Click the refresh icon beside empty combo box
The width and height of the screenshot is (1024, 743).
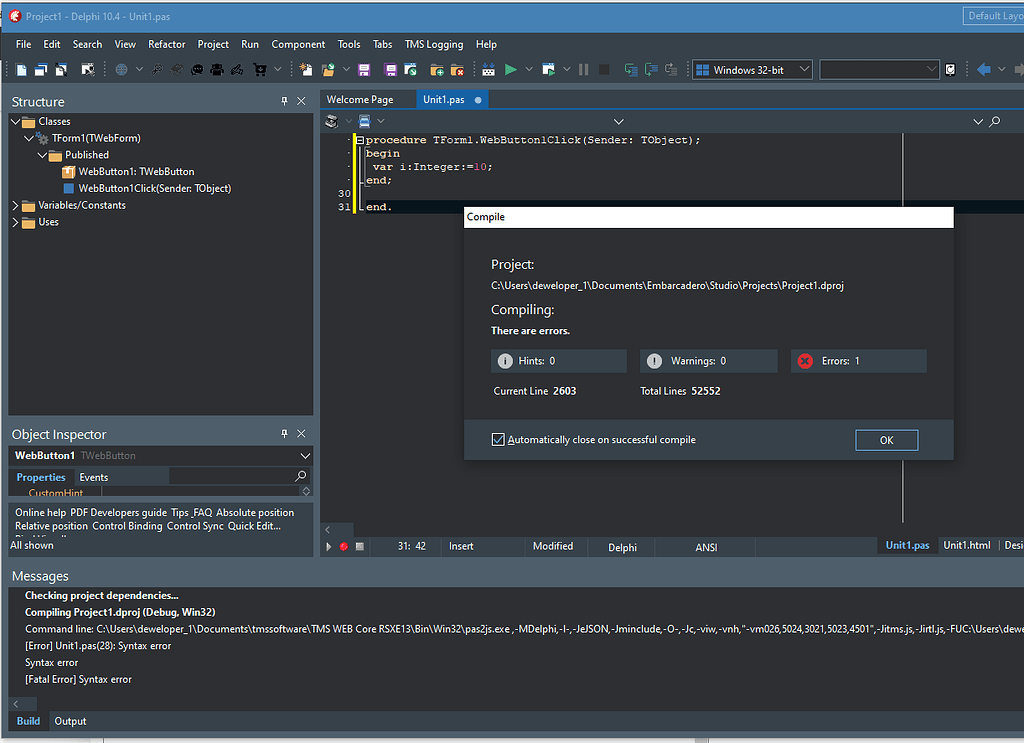tap(951, 69)
